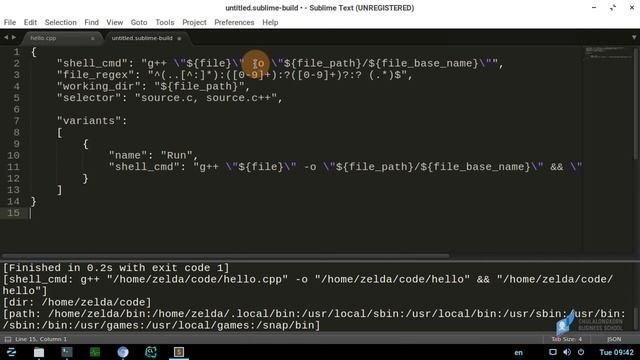Open the Tab Size: 4 selector

pos(567,339)
